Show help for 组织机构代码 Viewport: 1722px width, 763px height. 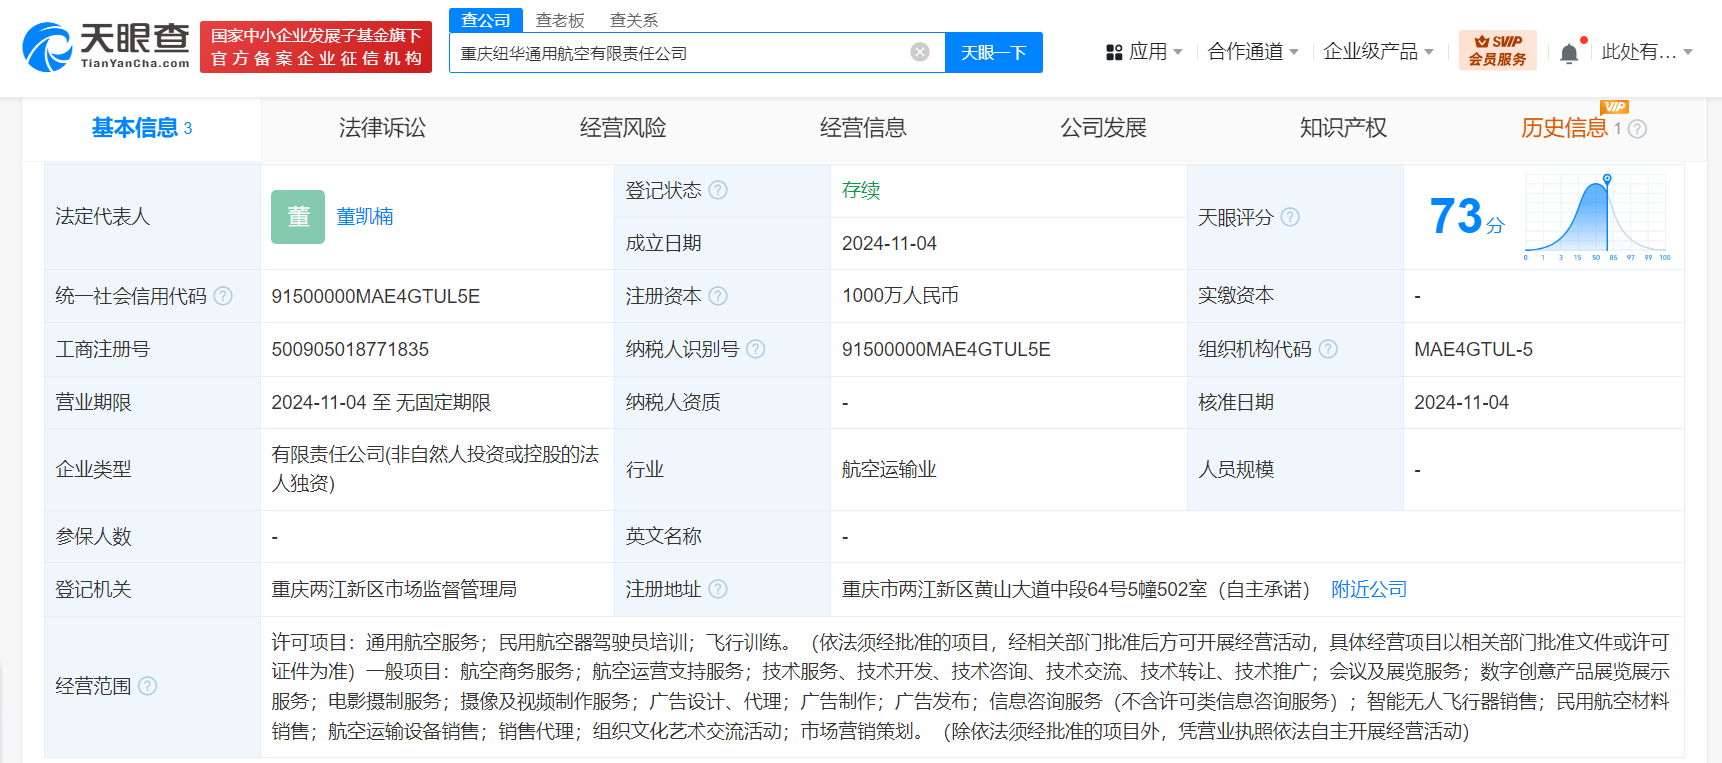[1328, 349]
